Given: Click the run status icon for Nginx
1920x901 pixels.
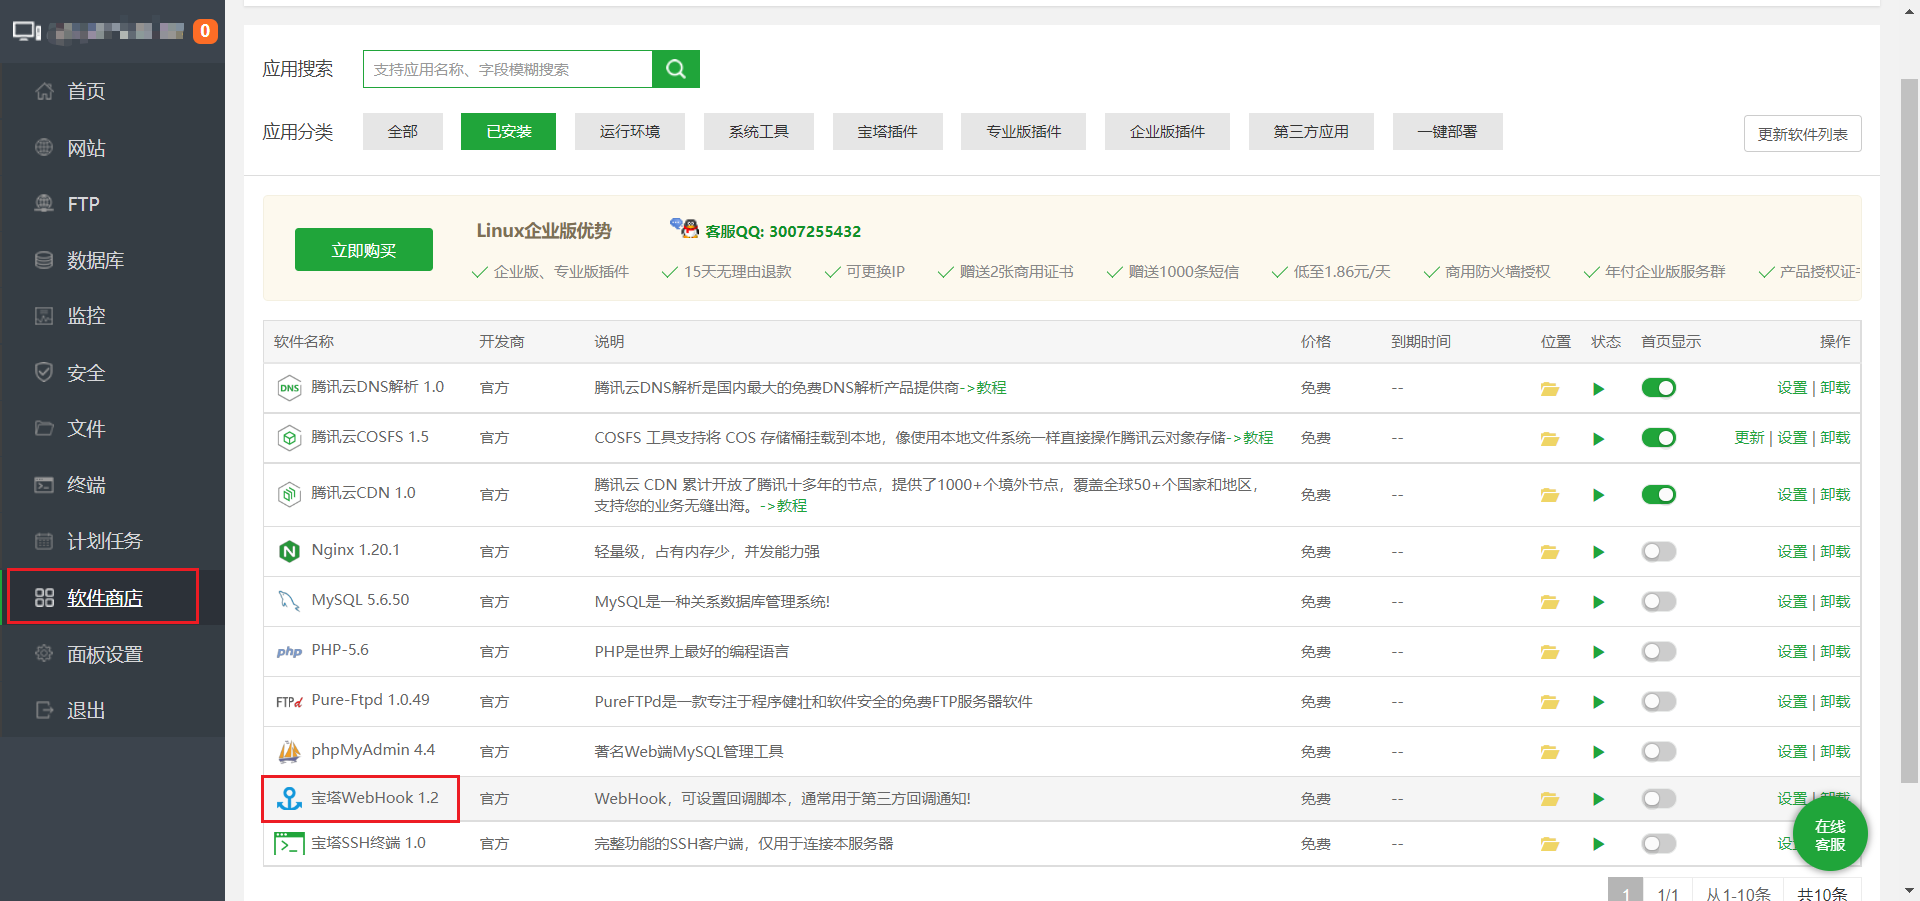Looking at the screenshot, I should coord(1598,552).
